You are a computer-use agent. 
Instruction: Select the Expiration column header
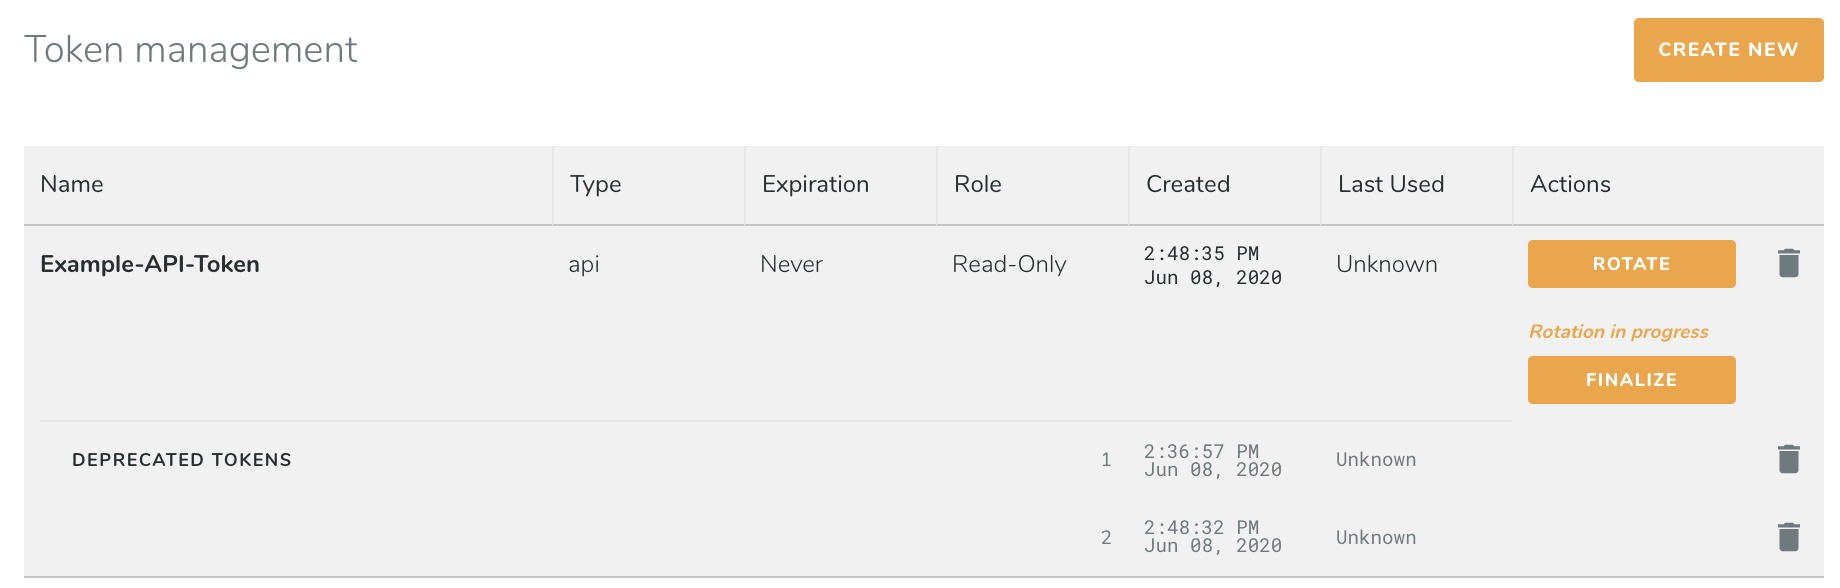point(815,184)
